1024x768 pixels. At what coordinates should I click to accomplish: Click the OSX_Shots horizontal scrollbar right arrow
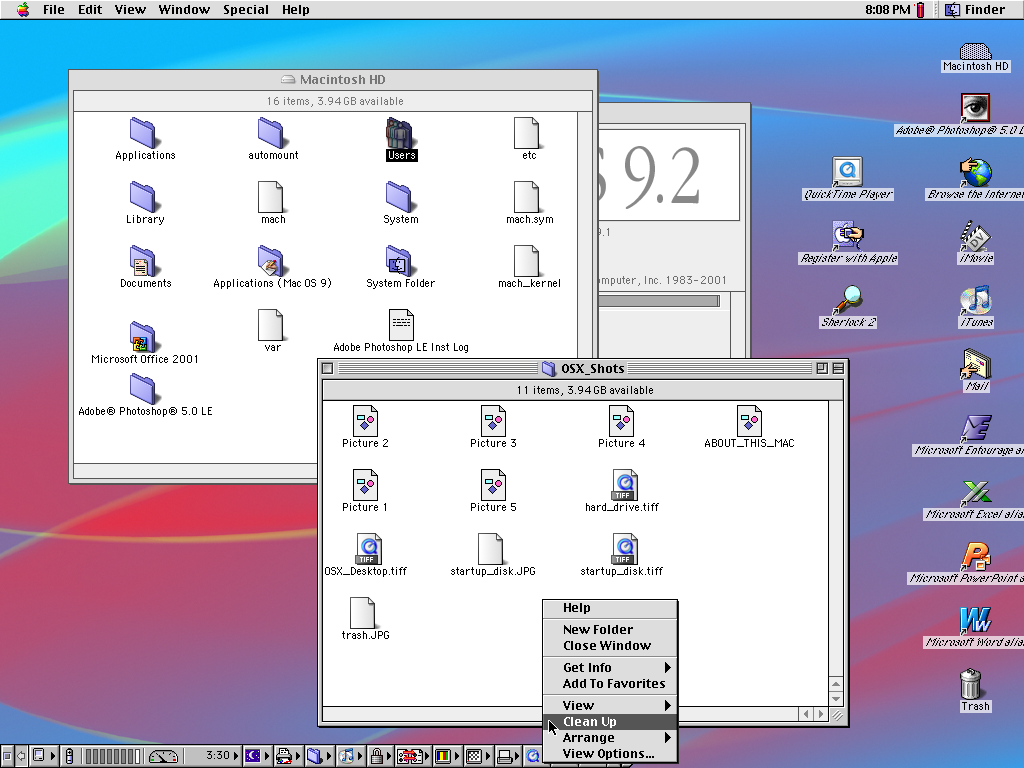pyautogui.click(x=822, y=714)
